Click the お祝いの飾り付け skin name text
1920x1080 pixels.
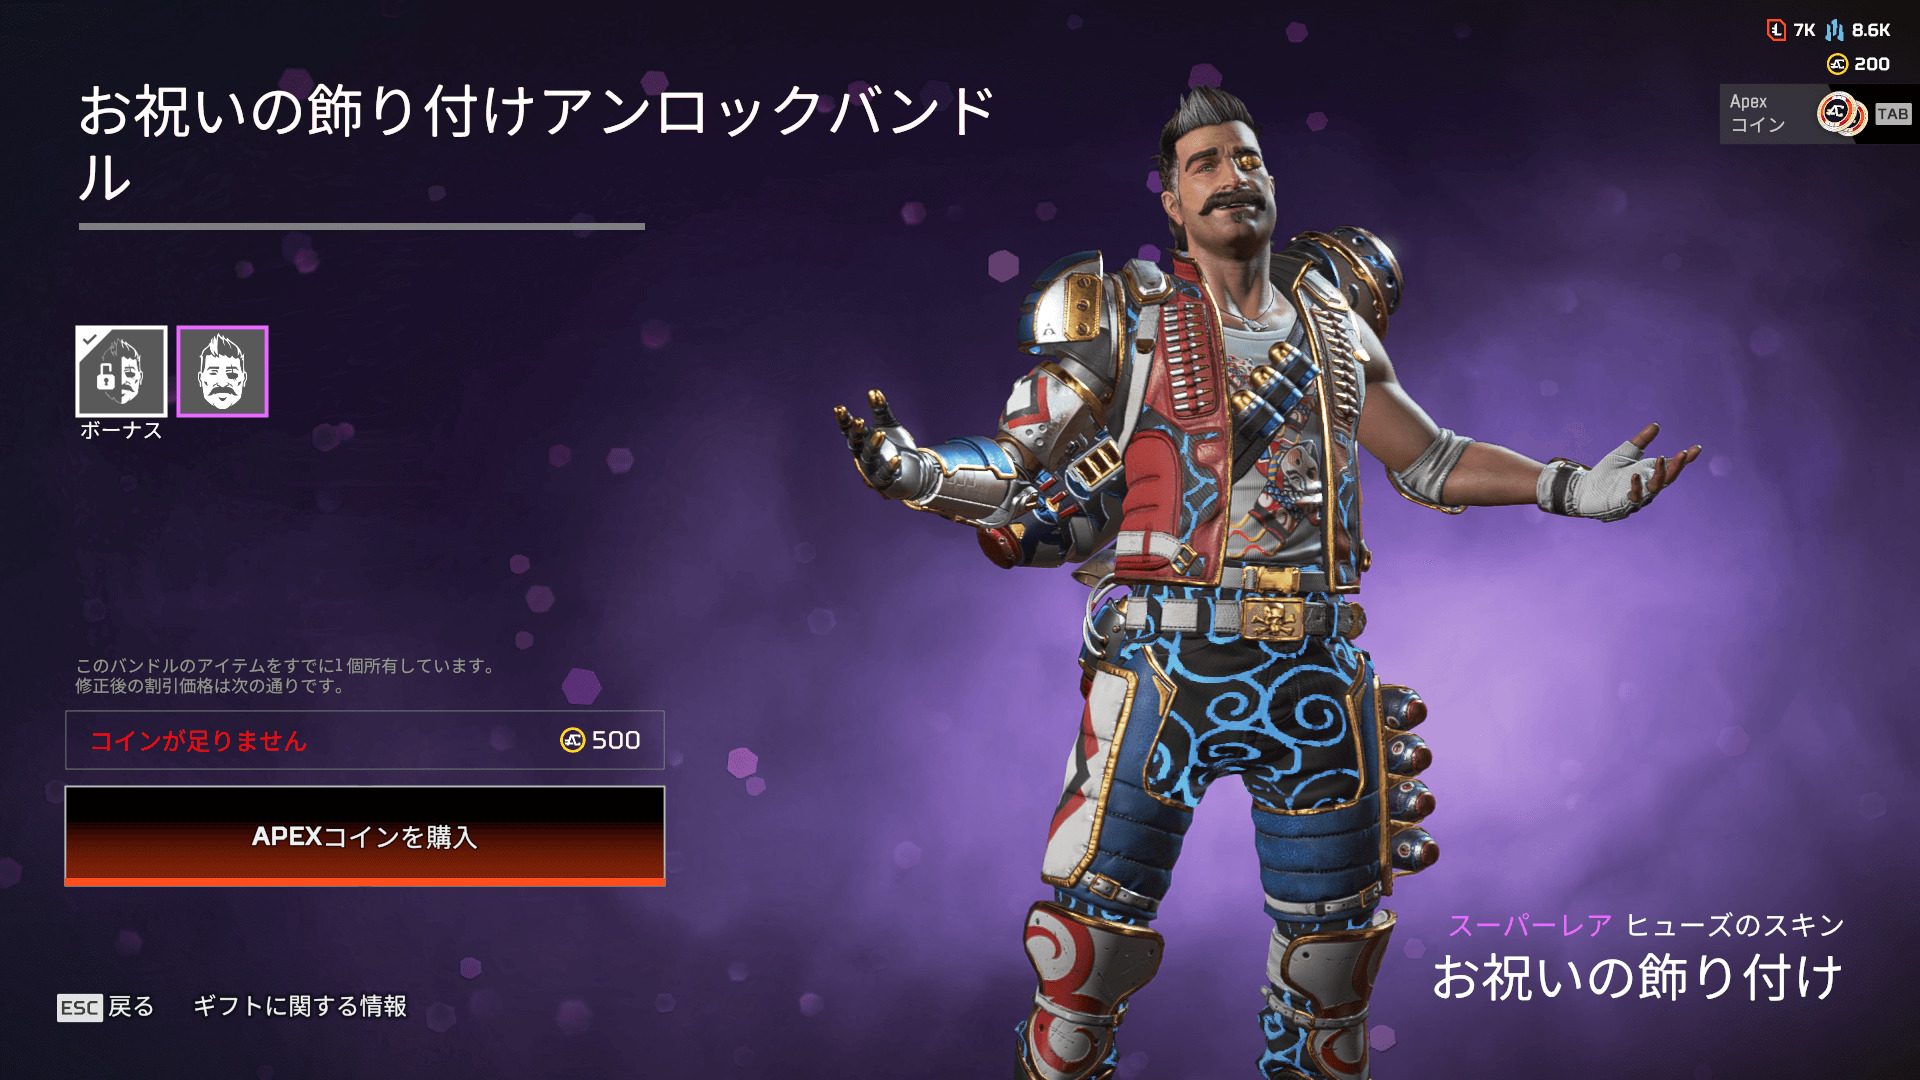[x=1637, y=977]
